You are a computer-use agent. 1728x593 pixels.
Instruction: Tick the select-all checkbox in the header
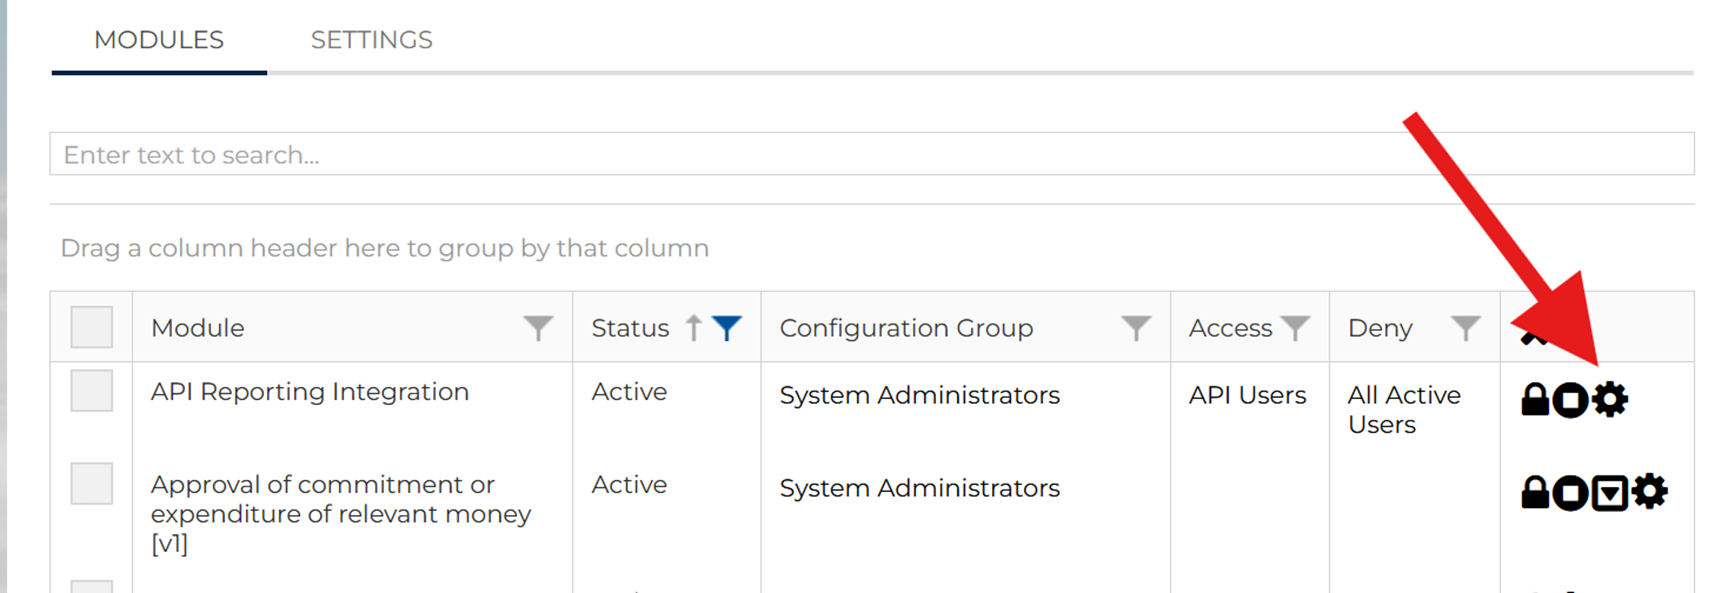coord(92,327)
